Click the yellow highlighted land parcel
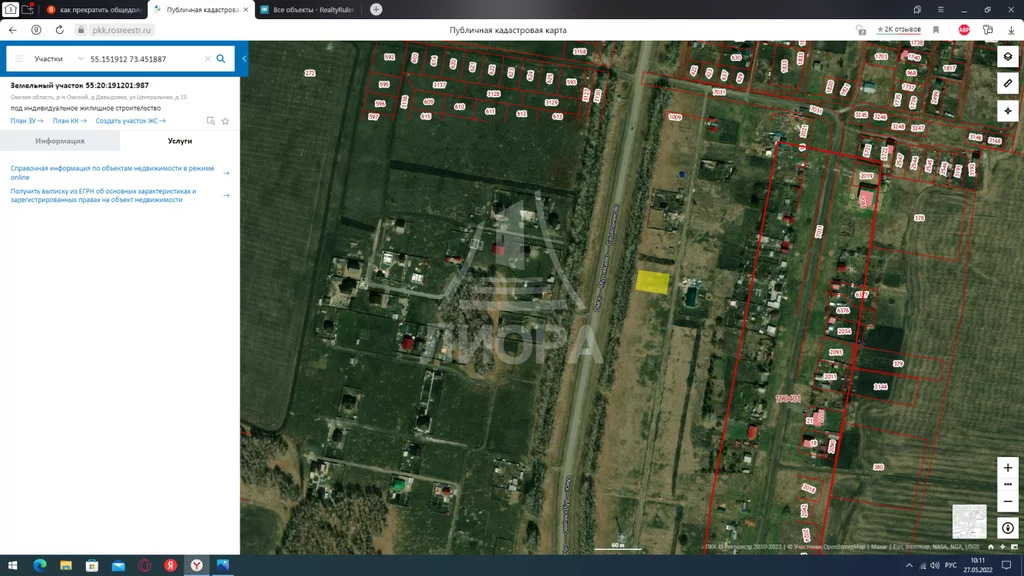The image size is (1024, 576). (x=653, y=282)
